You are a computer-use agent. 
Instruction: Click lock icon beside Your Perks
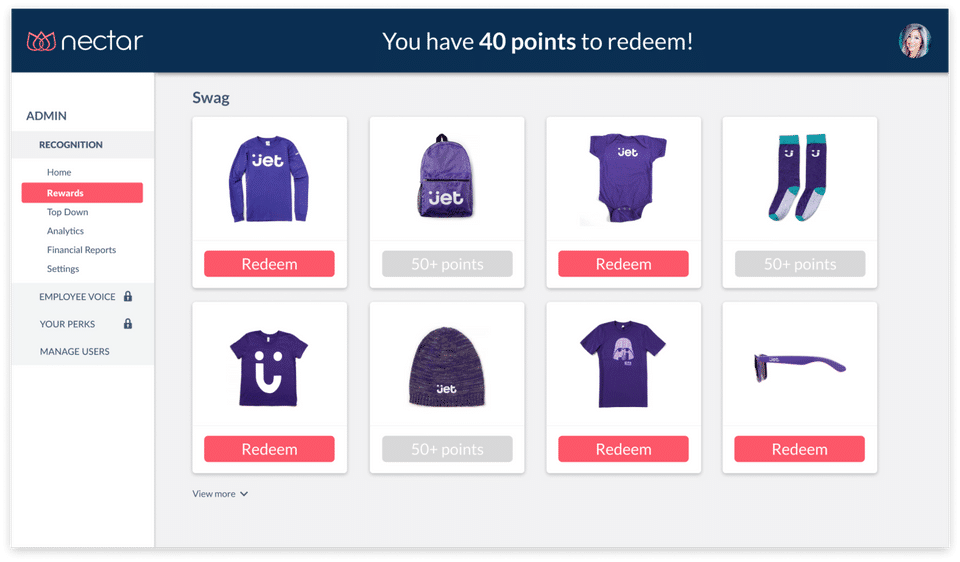click(128, 324)
